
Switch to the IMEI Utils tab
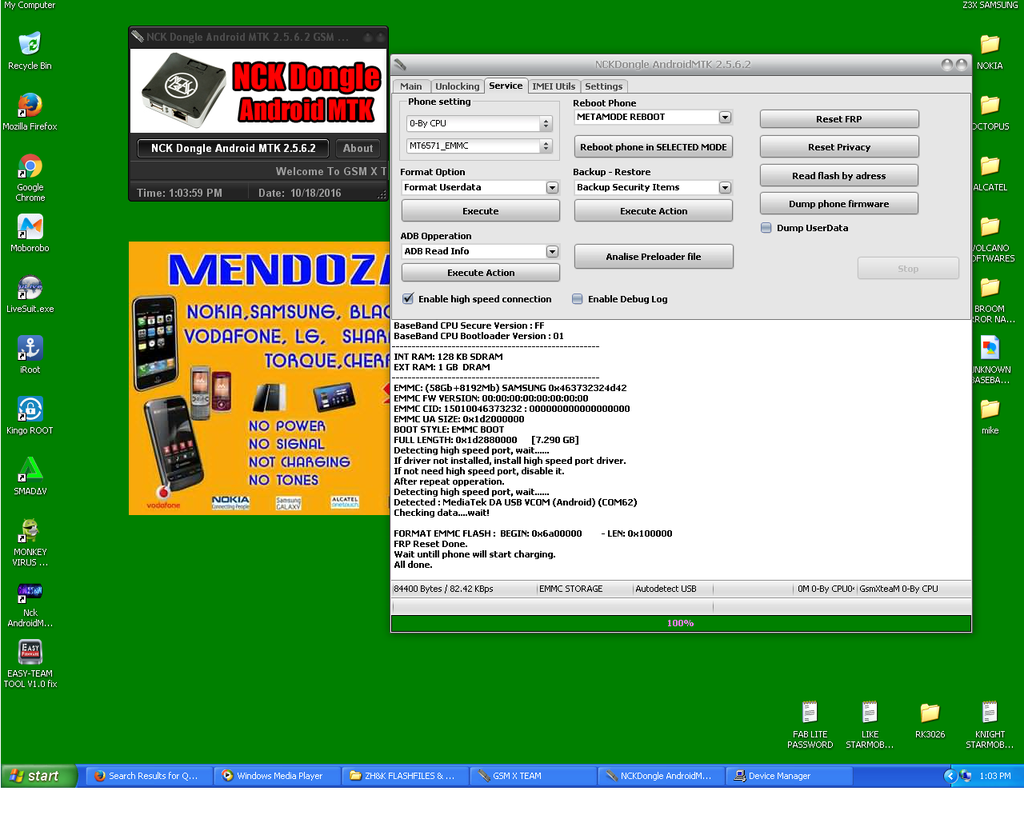[x=553, y=86]
